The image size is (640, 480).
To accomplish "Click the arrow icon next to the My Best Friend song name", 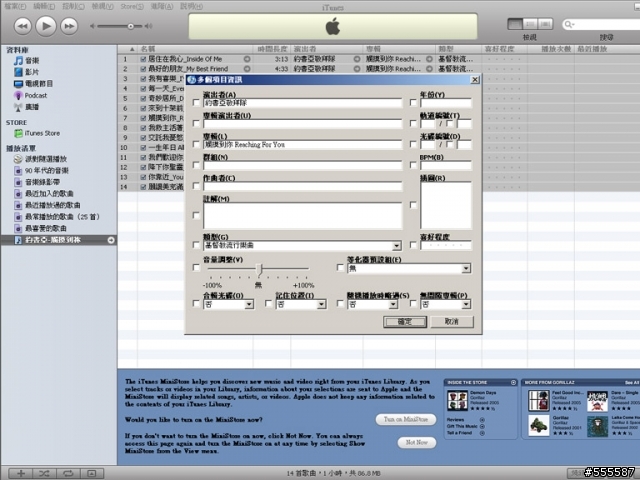I will coord(247,69).
